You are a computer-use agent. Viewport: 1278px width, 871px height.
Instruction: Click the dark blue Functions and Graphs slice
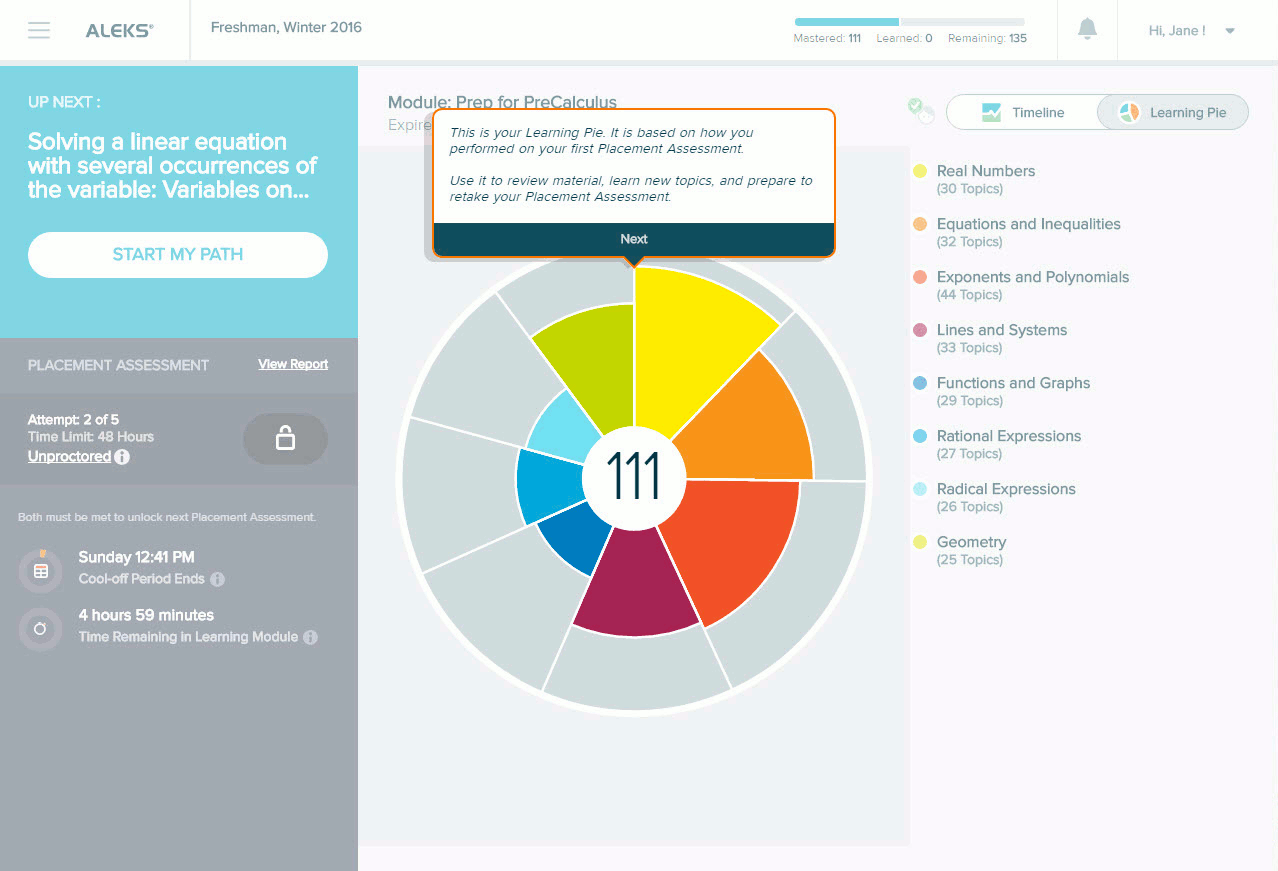click(575, 536)
